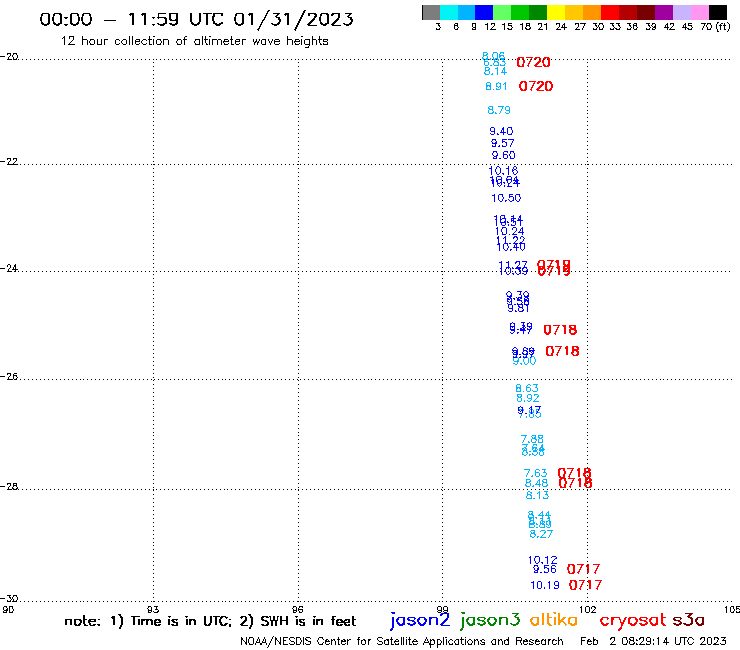Click the '45' legend scale label
Screen dimensions: 740x650
click(687, 26)
